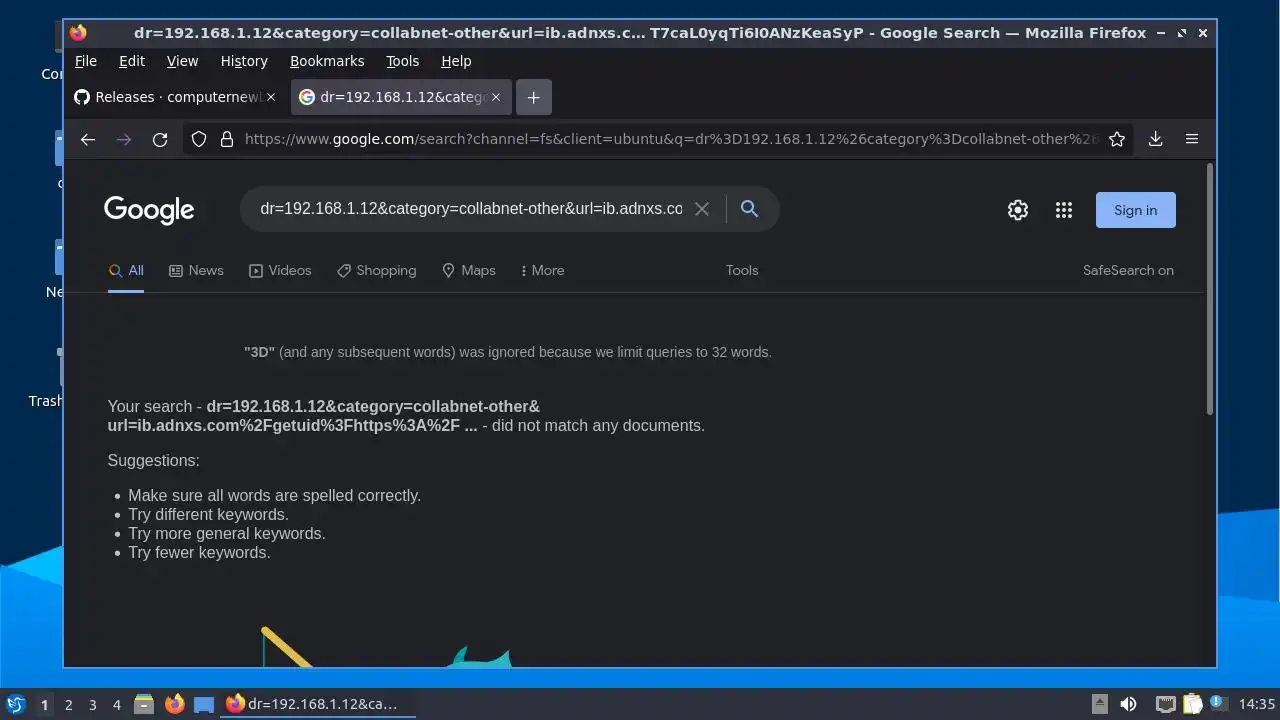Open the volume control in tray
1280x720 pixels.
pos(1128,704)
